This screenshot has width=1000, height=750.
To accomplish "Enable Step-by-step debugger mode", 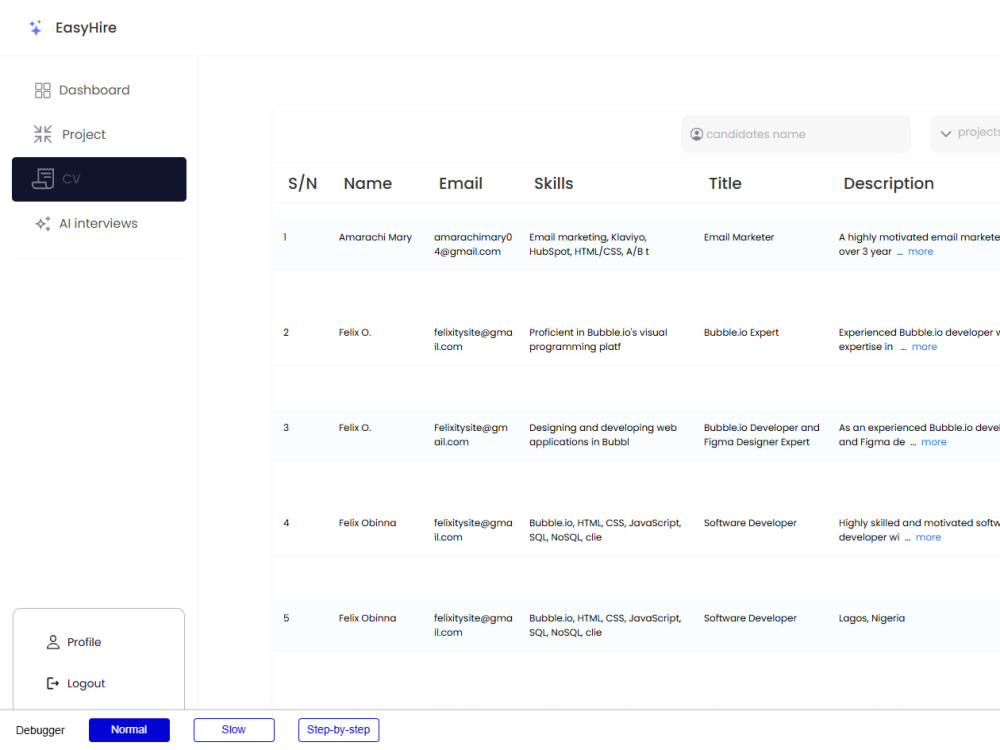I will point(339,730).
